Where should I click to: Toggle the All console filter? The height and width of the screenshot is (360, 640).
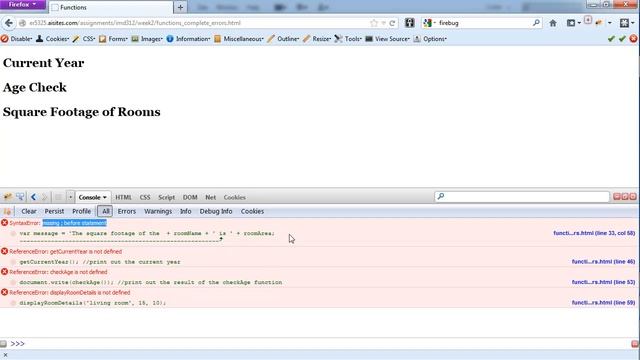pyautogui.click(x=105, y=211)
